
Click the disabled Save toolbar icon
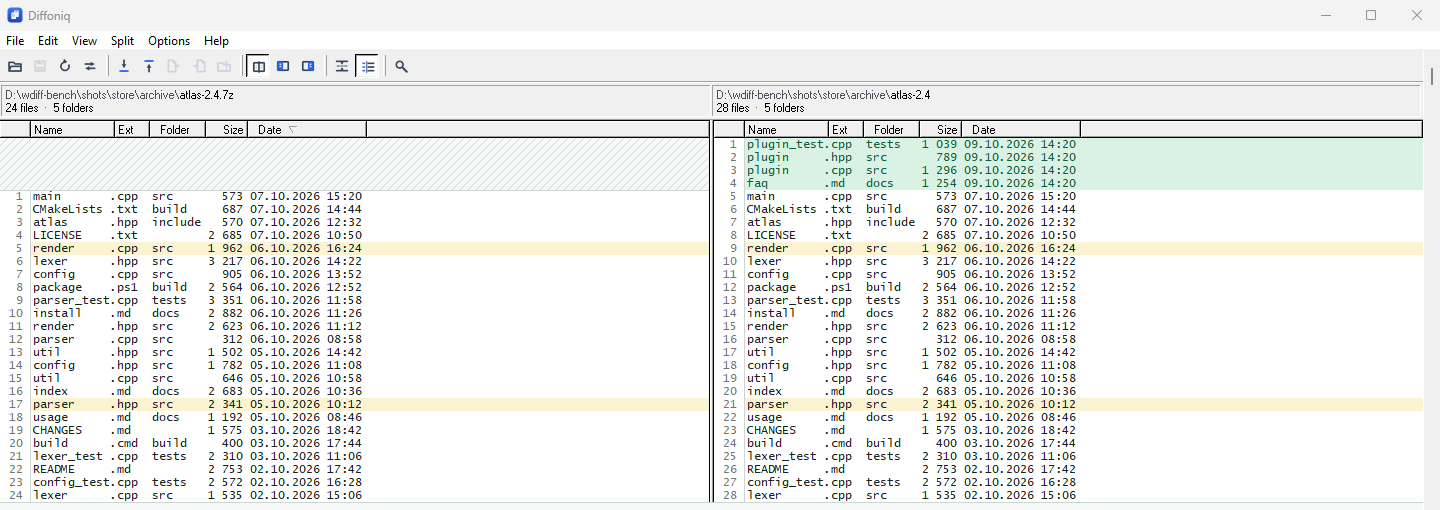click(x=40, y=66)
